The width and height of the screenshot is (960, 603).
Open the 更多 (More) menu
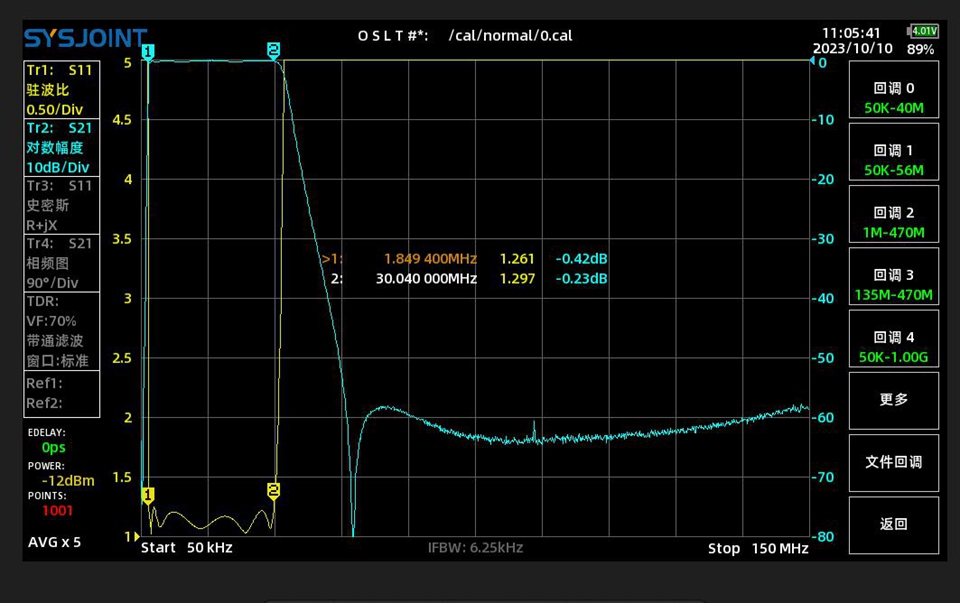tap(894, 400)
